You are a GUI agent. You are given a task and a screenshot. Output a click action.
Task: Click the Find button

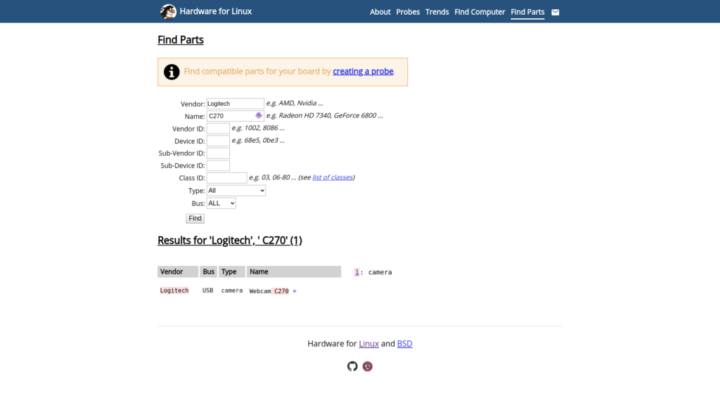click(195, 218)
